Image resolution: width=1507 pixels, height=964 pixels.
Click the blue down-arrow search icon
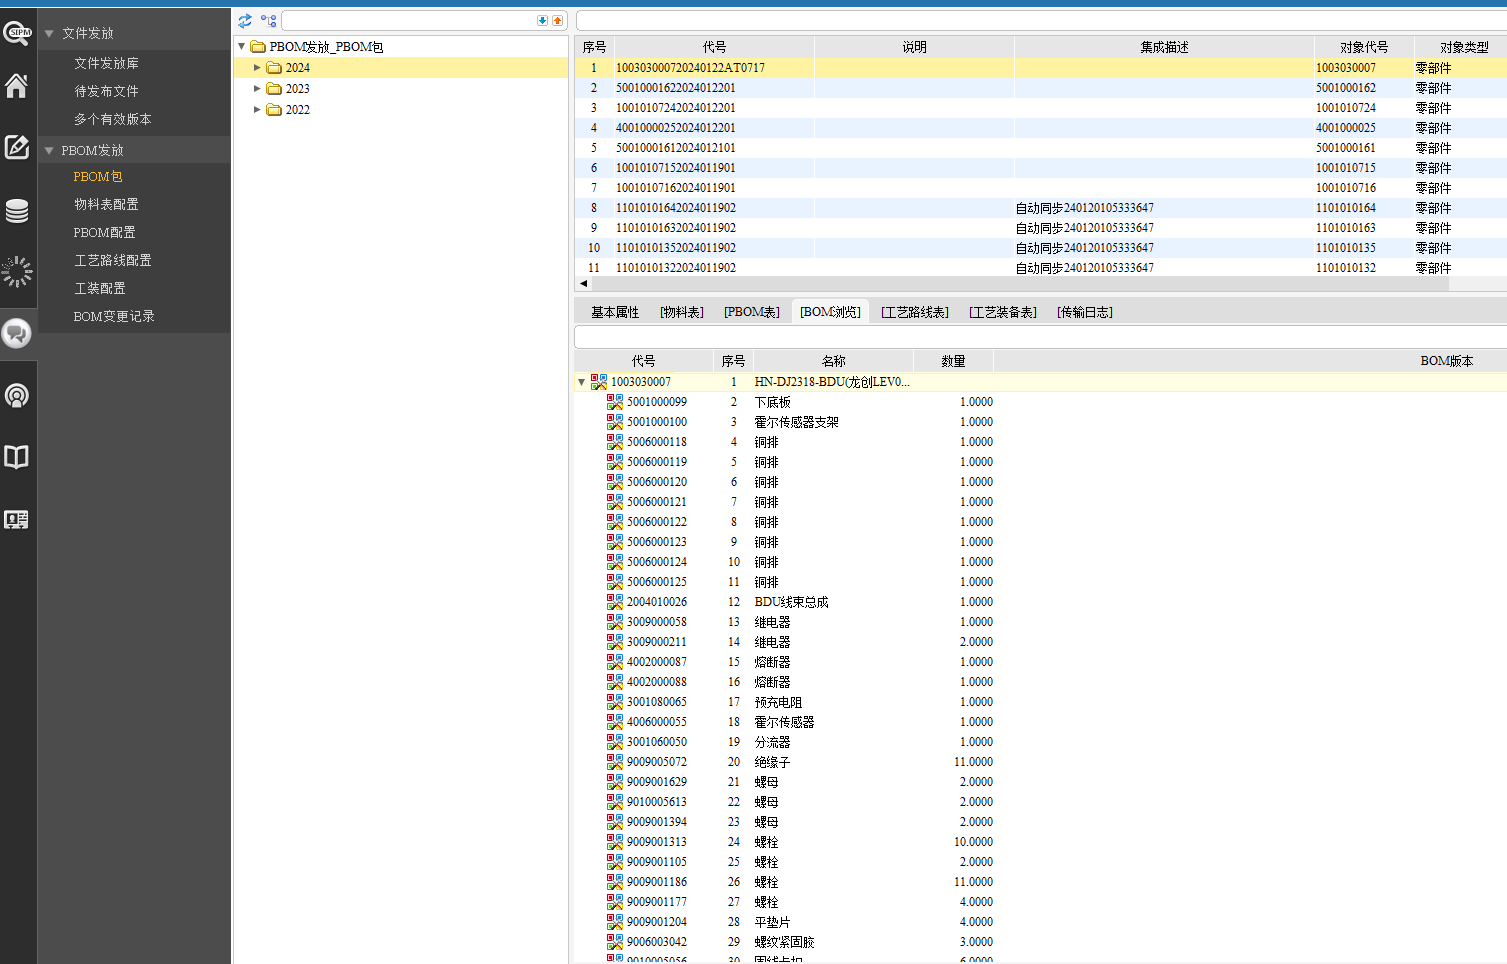(x=542, y=20)
